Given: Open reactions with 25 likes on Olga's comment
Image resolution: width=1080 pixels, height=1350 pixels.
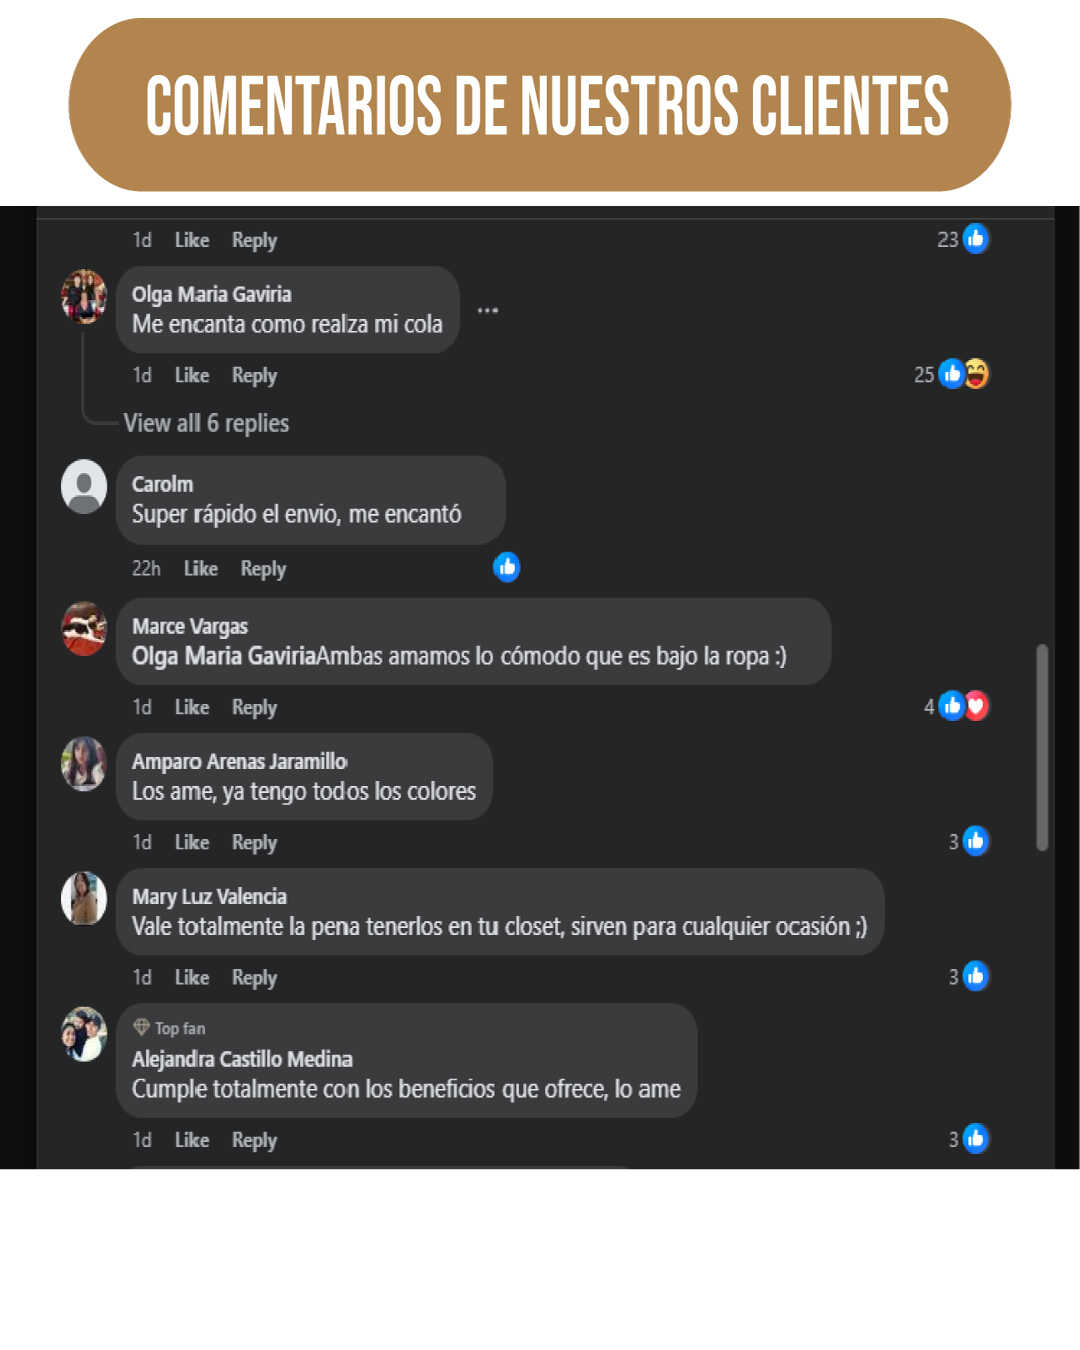Looking at the screenshot, I should point(951,374).
